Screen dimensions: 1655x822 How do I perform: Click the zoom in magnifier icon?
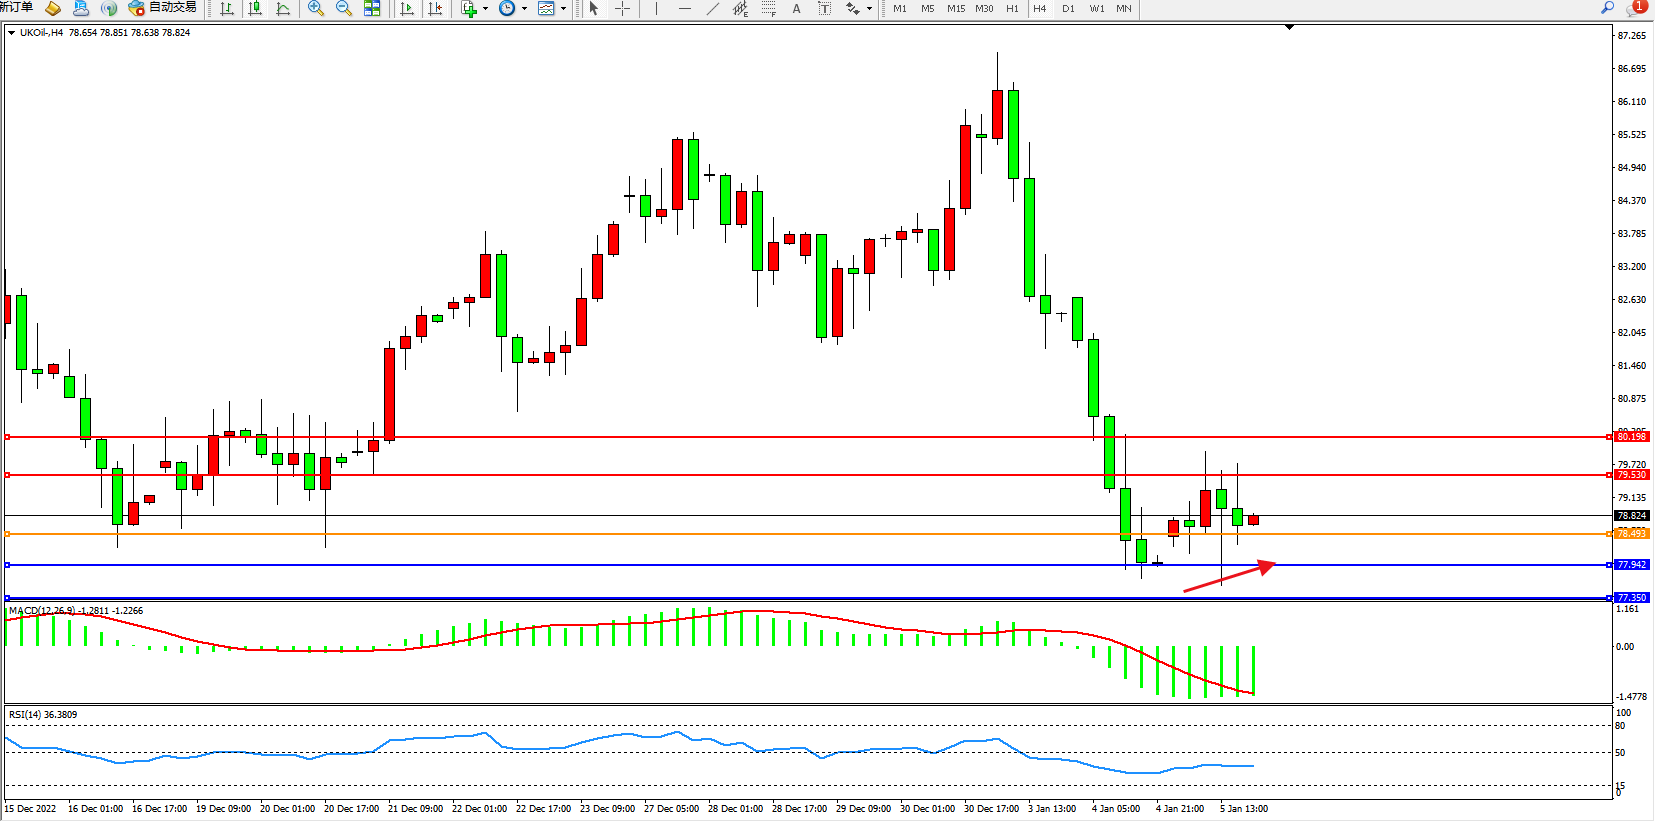(316, 8)
